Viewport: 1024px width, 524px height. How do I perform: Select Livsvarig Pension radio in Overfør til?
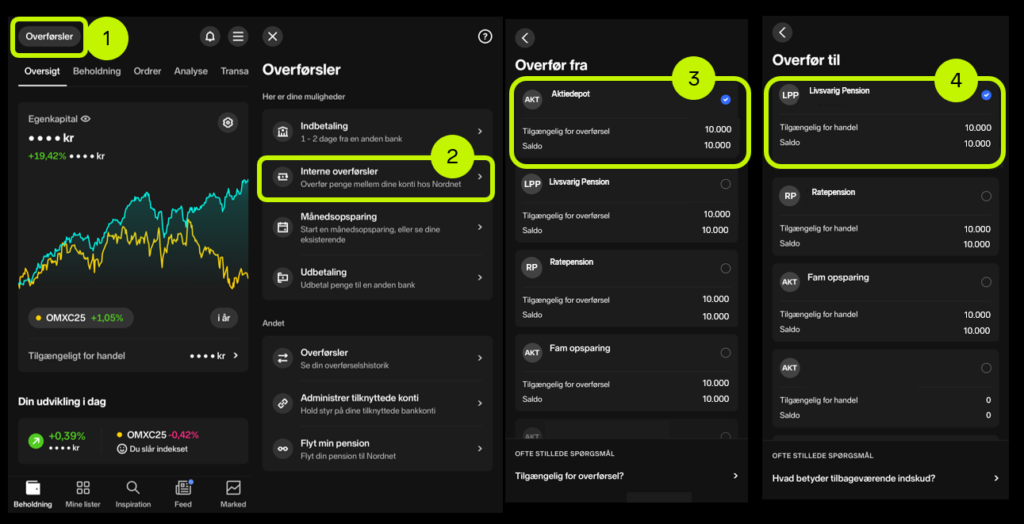tap(986, 95)
